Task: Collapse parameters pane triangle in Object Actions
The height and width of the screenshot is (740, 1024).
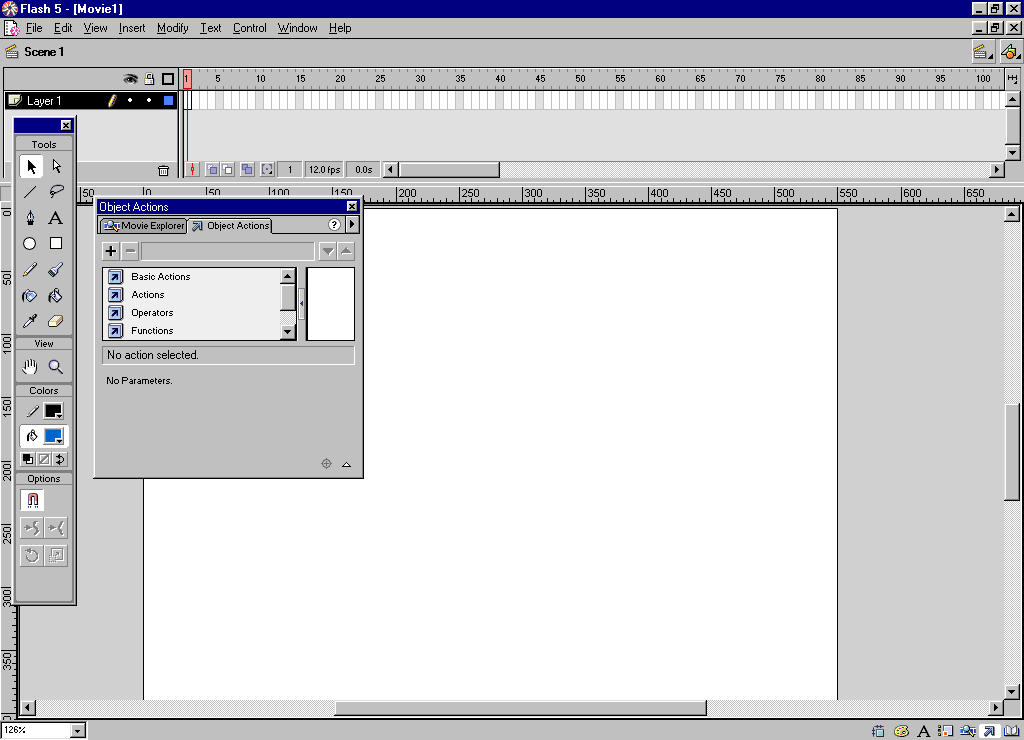Action: click(347, 464)
